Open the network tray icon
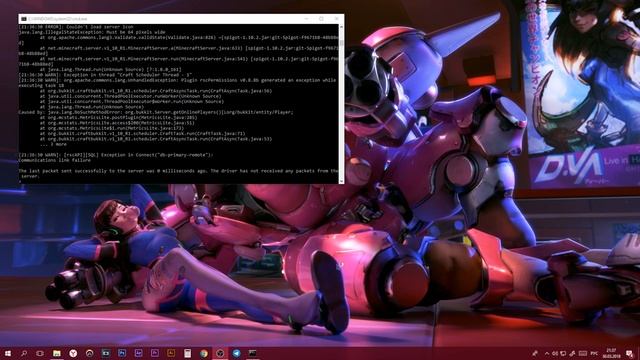Image resolution: width=640 pixels, height=360 pixels. pos(563,353)
